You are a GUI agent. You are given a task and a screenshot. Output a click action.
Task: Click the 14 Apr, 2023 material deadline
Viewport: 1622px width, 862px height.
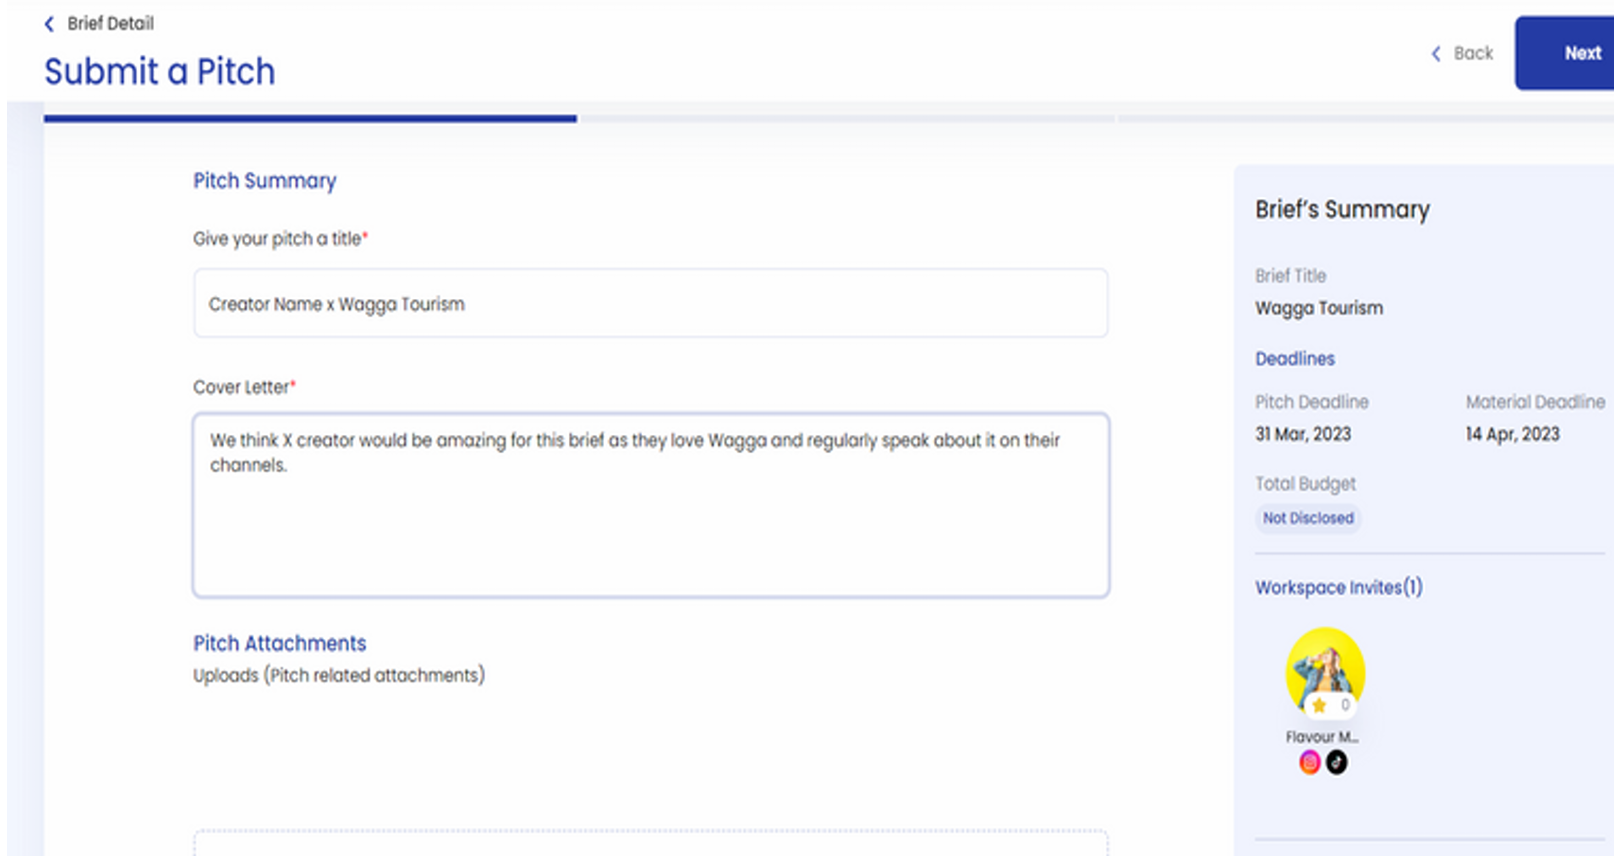(1513, 434)
